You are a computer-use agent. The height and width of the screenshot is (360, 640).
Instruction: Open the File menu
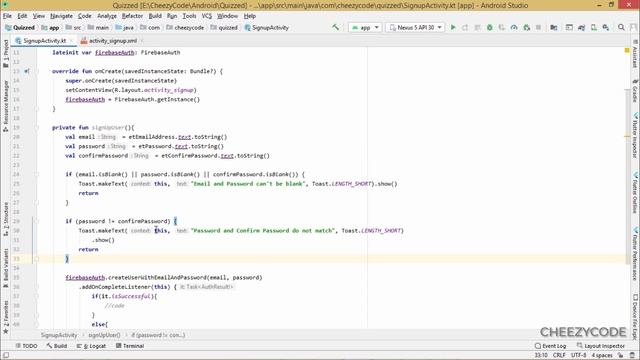[7, 16]
